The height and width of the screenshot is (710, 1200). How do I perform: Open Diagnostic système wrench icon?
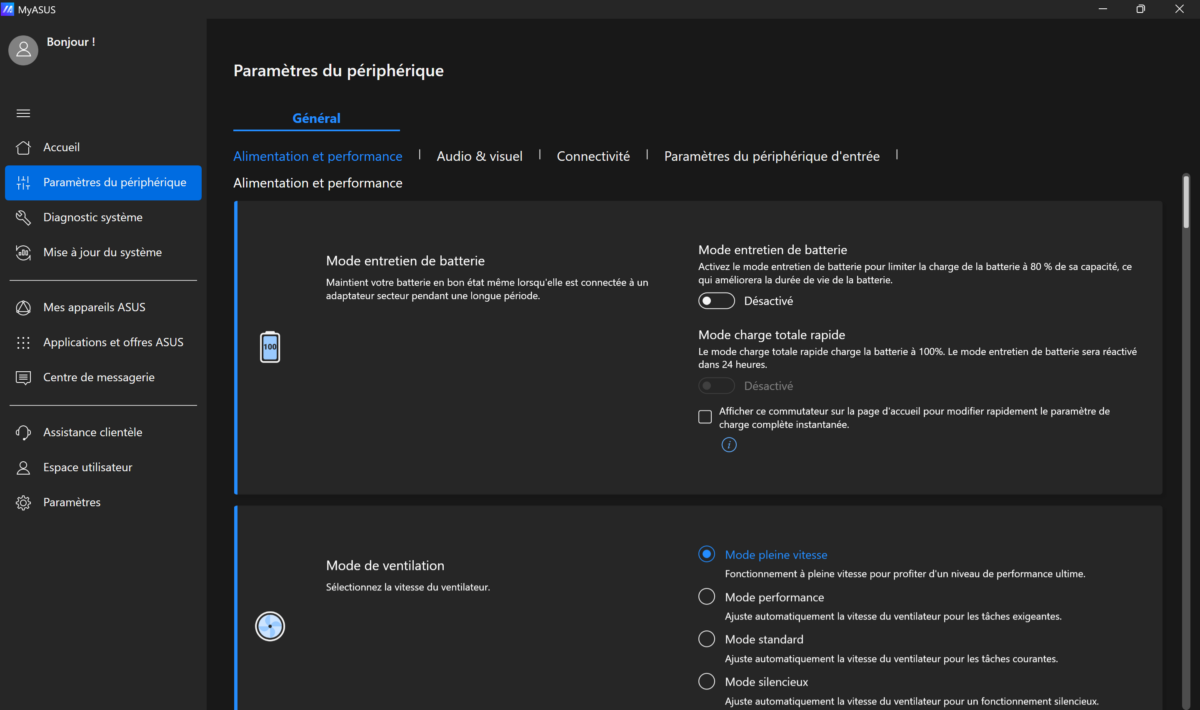23,218
